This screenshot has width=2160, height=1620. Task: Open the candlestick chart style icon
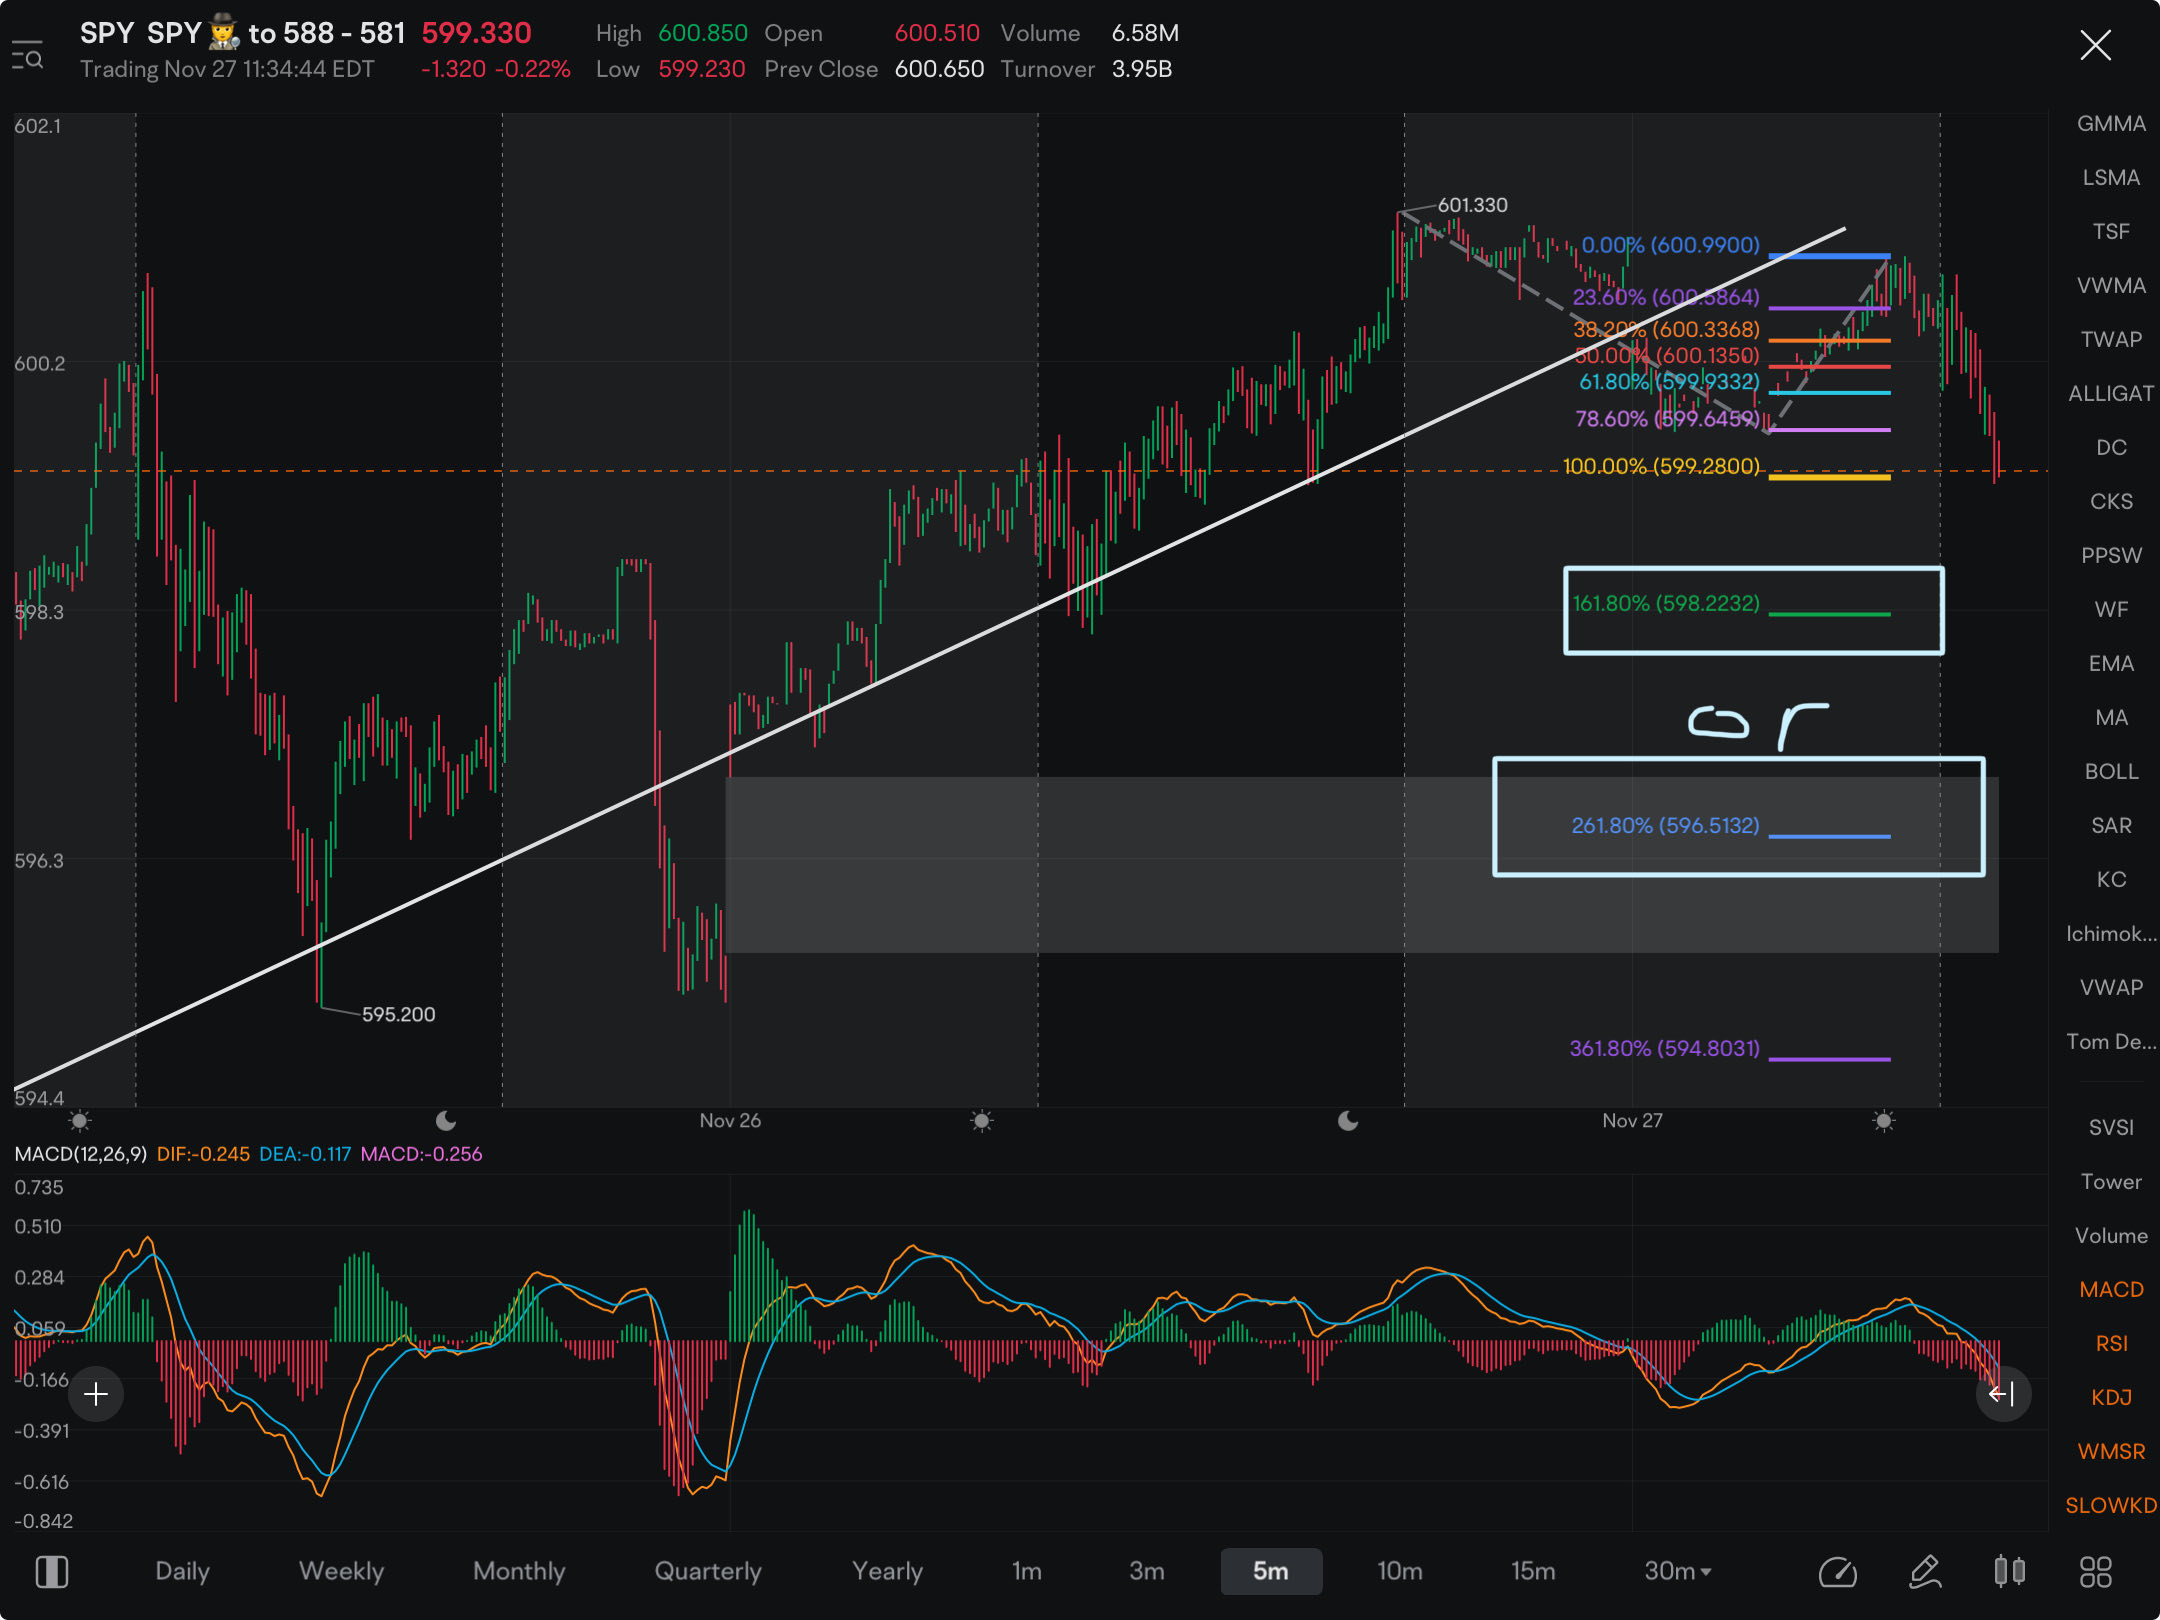[x=2010, y=1572]
